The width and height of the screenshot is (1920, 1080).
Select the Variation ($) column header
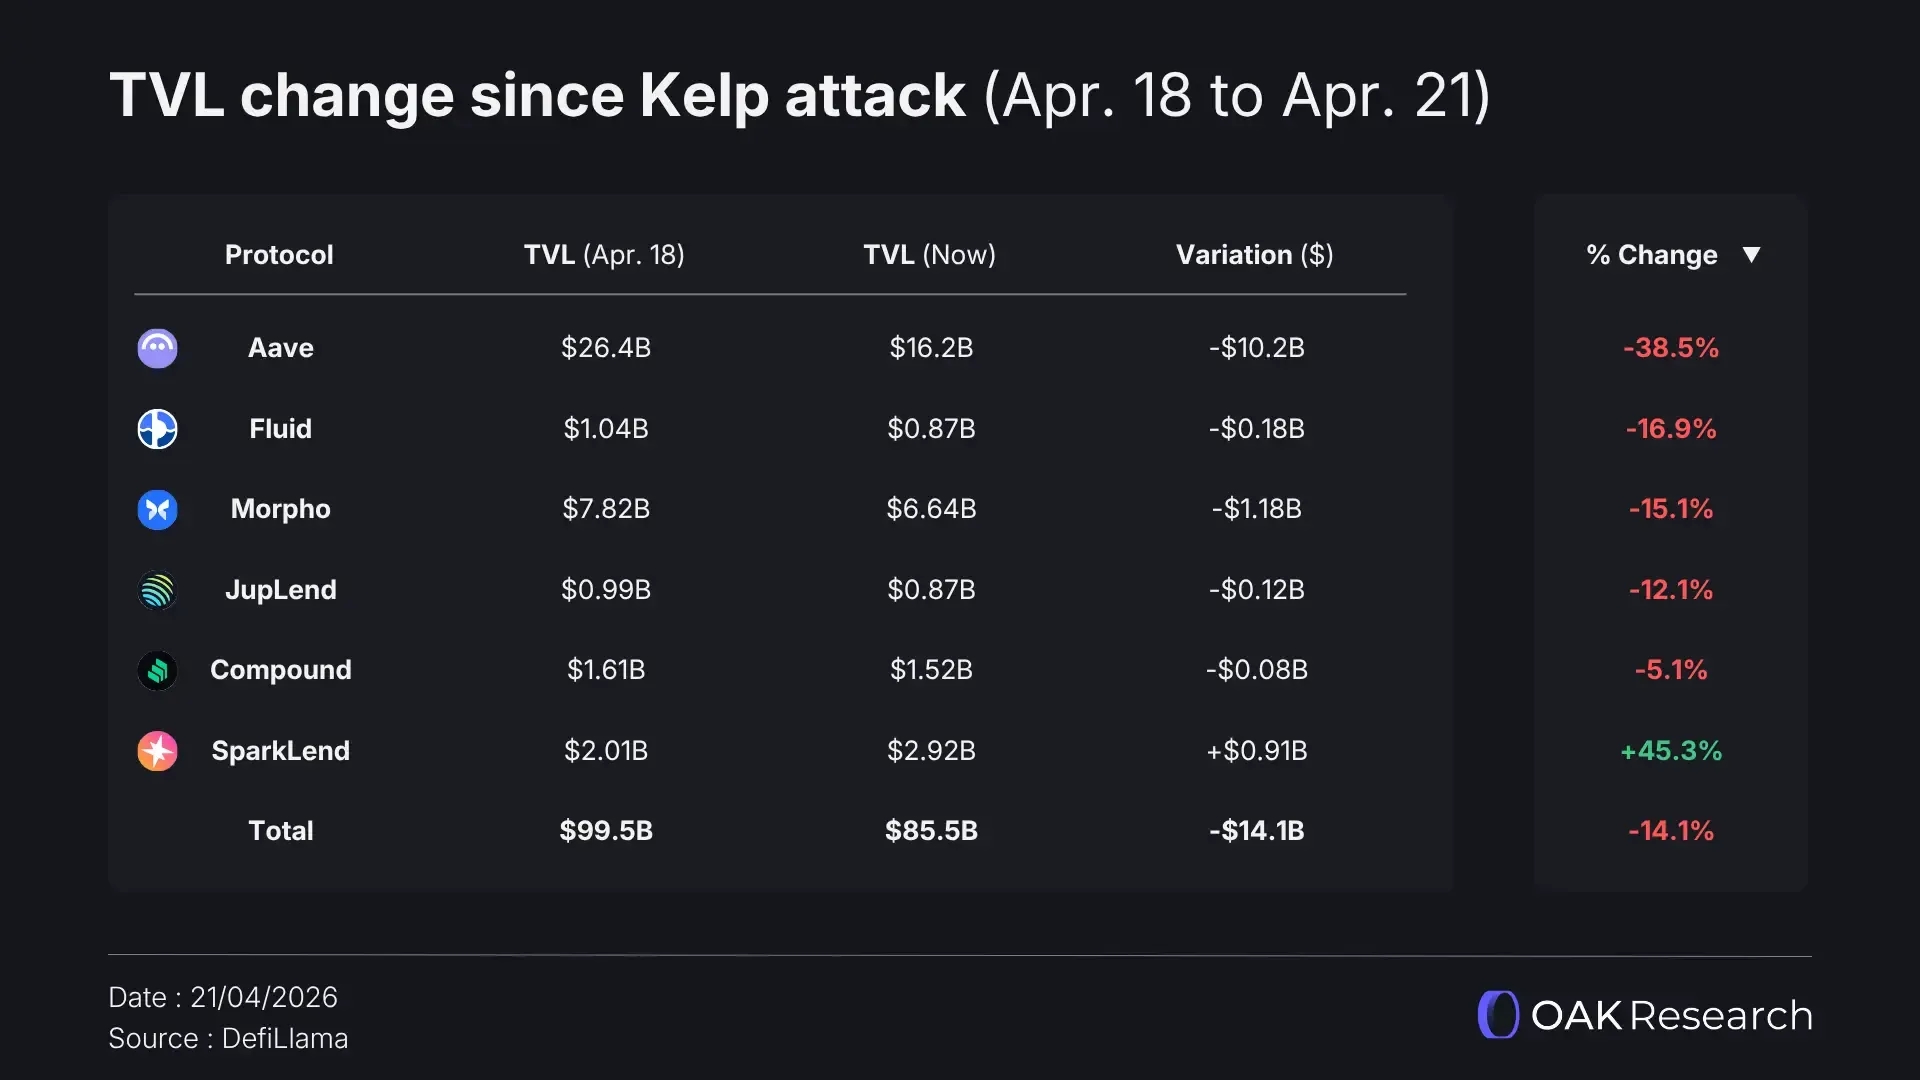pos(1254,255)
